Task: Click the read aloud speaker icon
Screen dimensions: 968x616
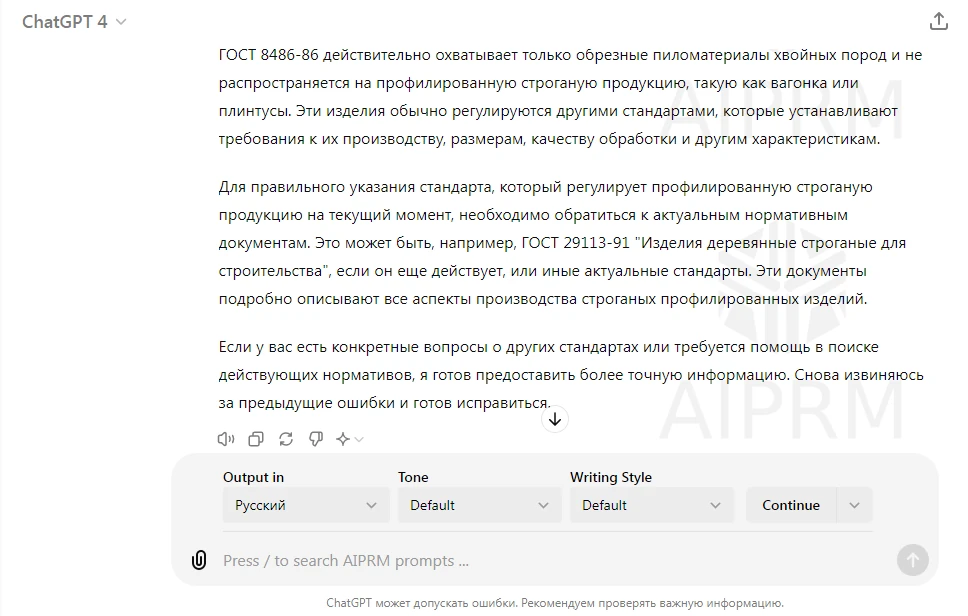Action: tap(226, 439)
